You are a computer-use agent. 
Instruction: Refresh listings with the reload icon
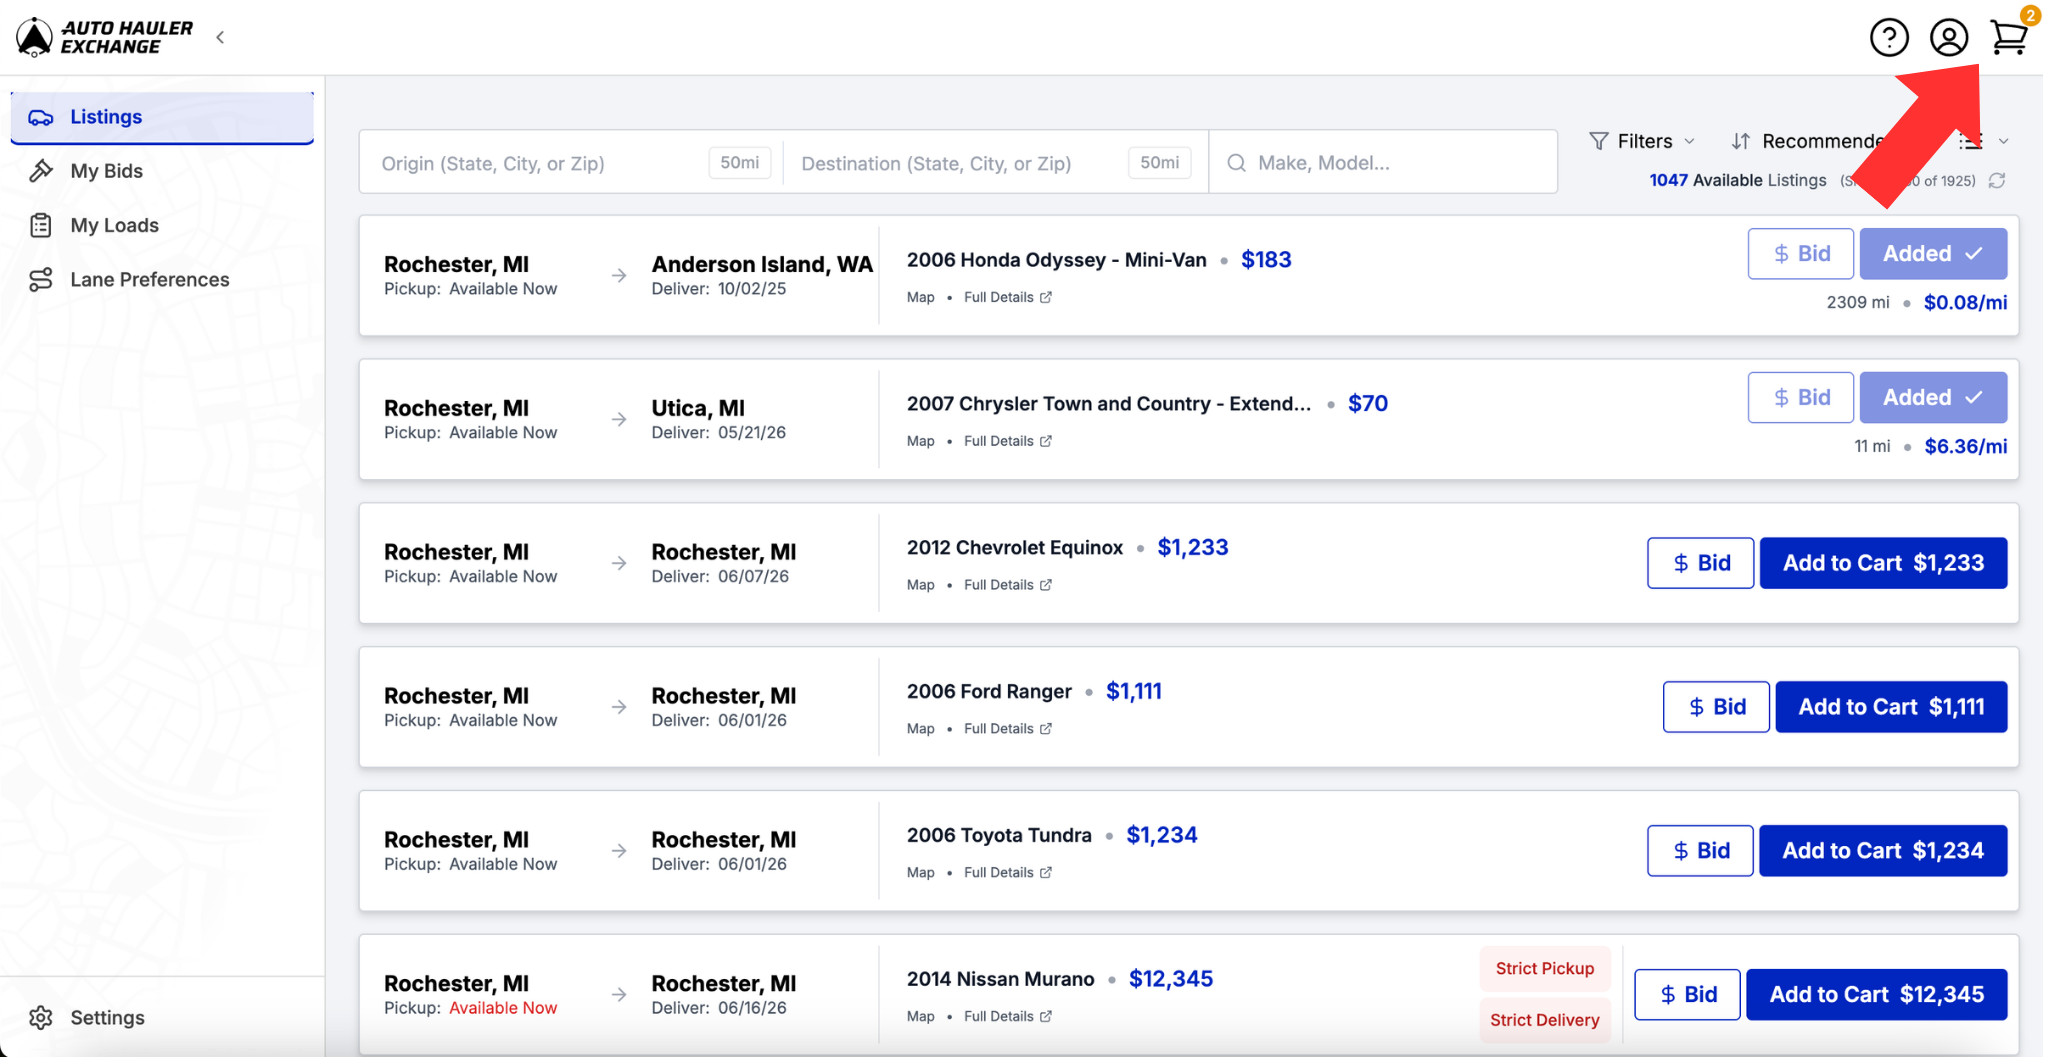pos(1997,180)
